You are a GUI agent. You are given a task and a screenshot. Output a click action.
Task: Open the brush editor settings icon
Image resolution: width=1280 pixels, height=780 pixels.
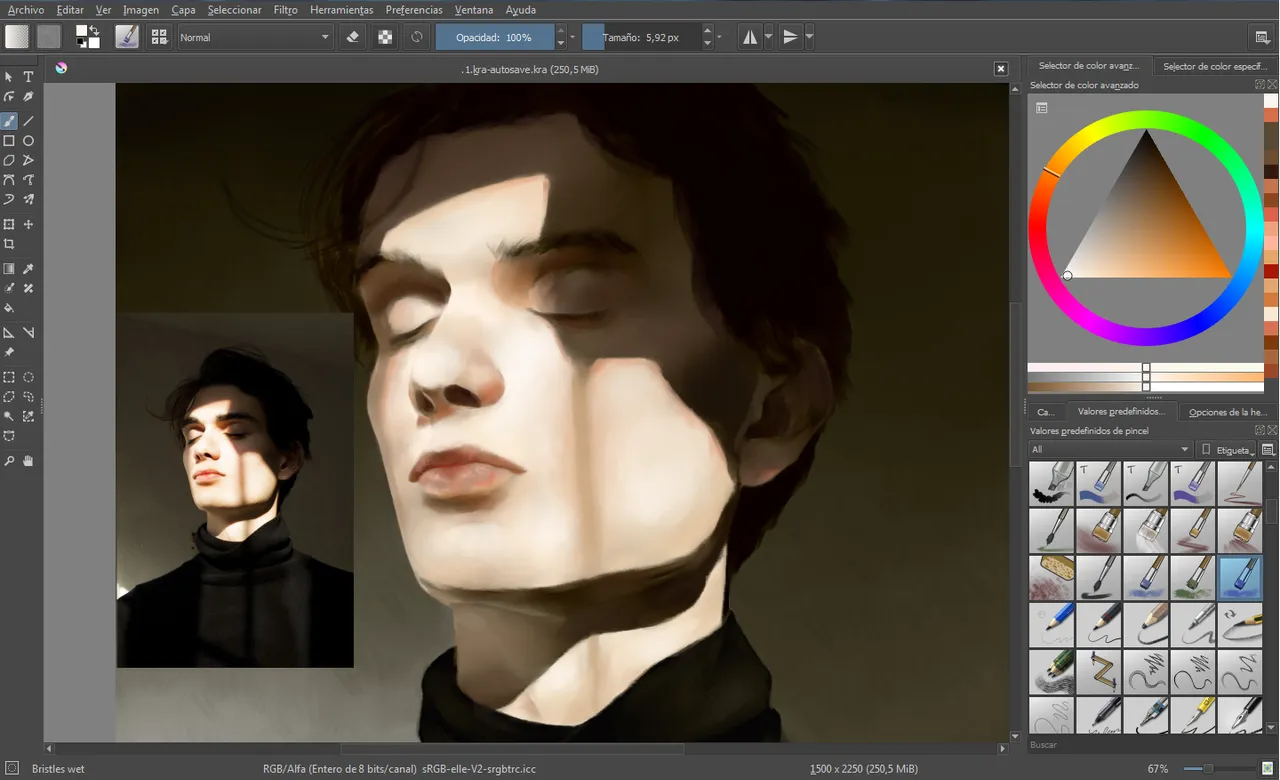click(127, 37)
